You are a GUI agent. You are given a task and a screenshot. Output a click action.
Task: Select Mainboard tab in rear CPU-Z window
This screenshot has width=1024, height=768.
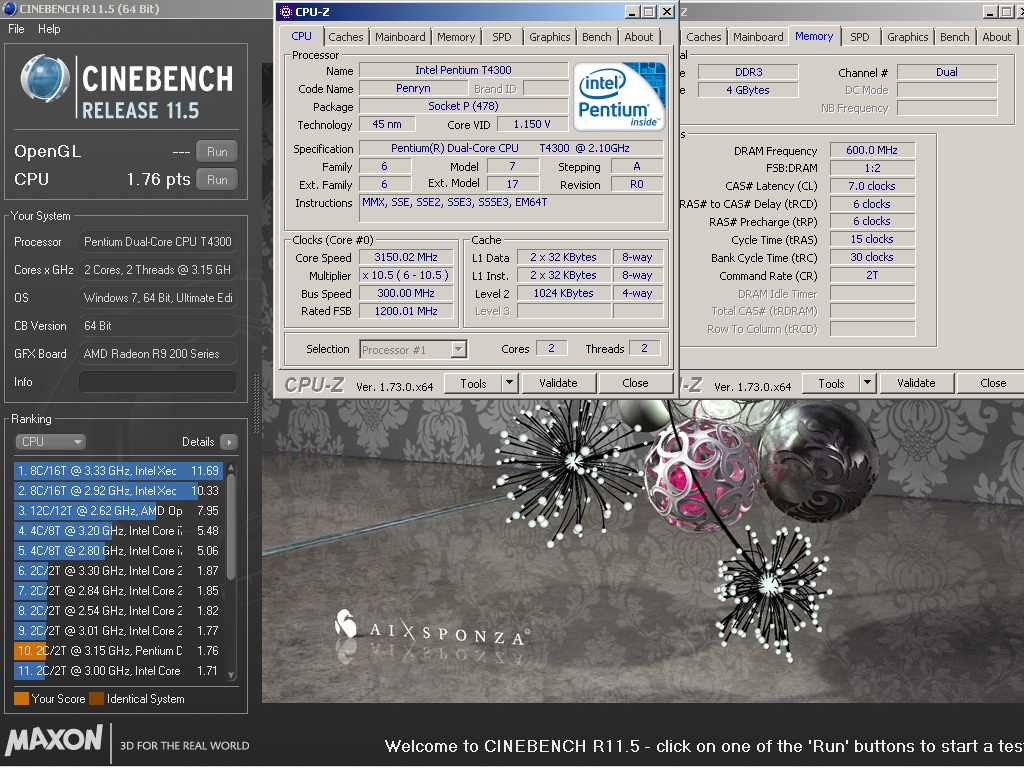(x=758, y=37)
